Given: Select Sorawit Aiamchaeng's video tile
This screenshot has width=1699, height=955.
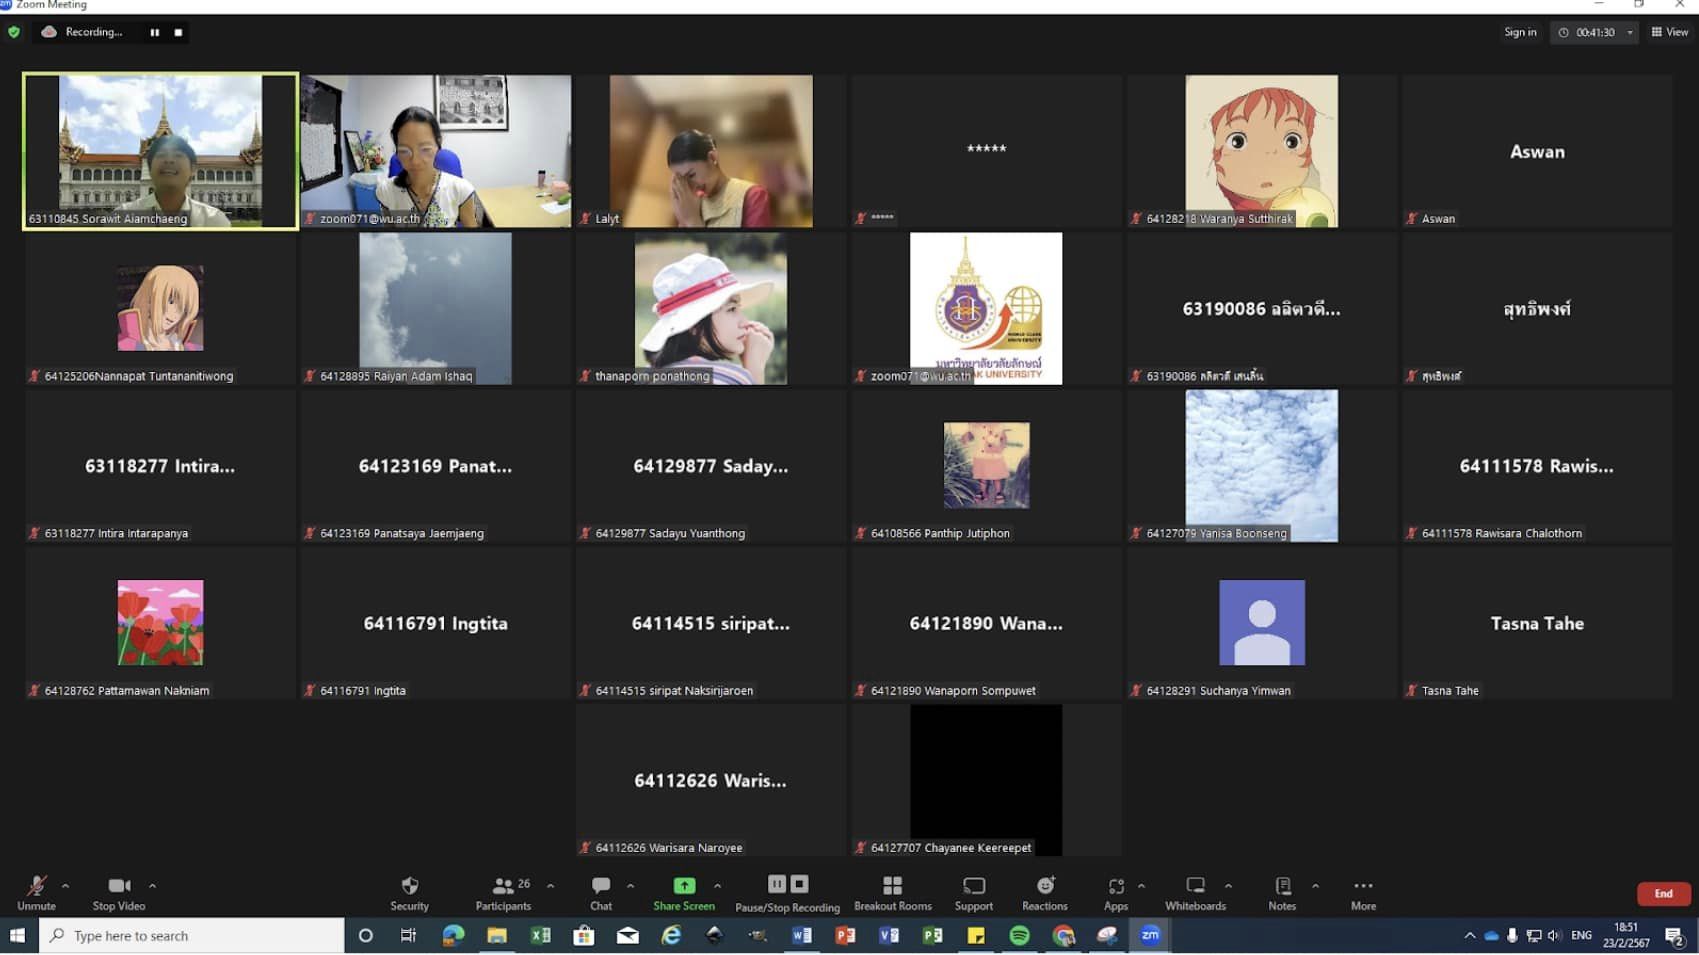Looking at the screenshot, I should click(160, 150).
